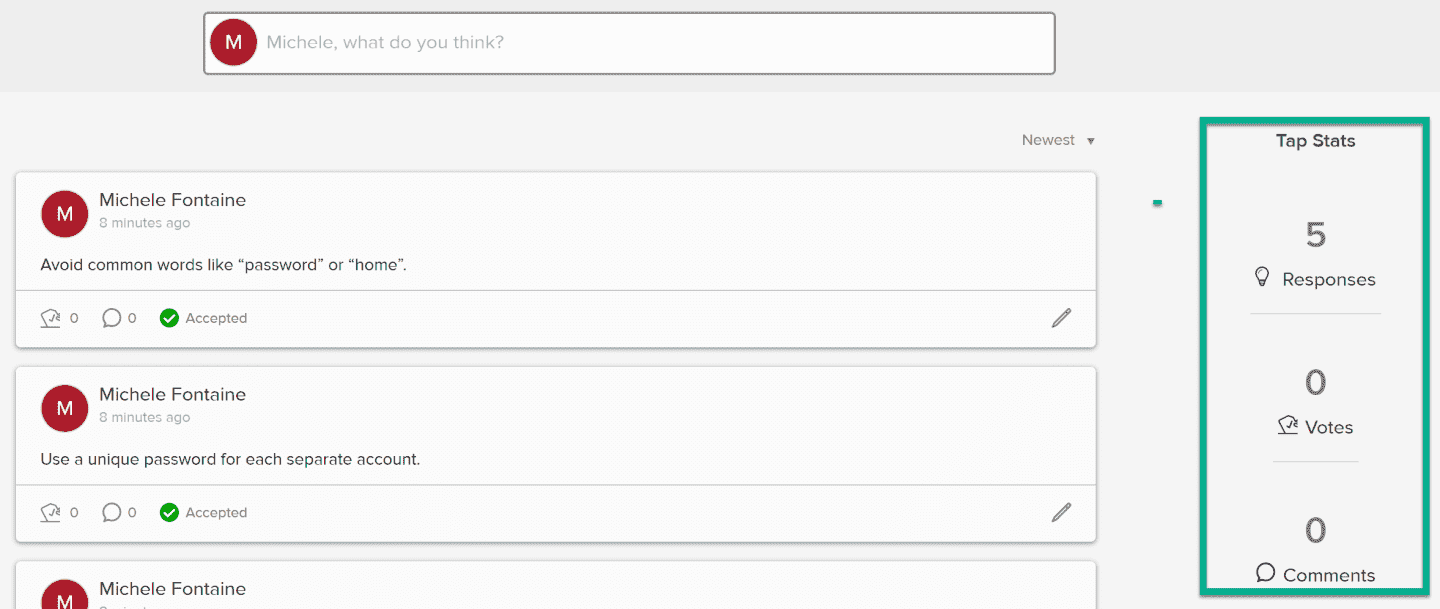Click the Votes icon in Tap Stats

point(1288,426)
